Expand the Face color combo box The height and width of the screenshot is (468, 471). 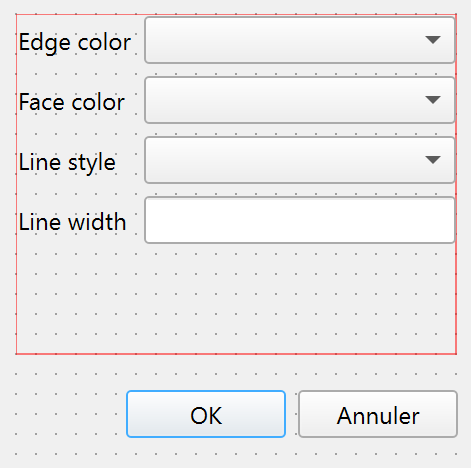point(300,100)
